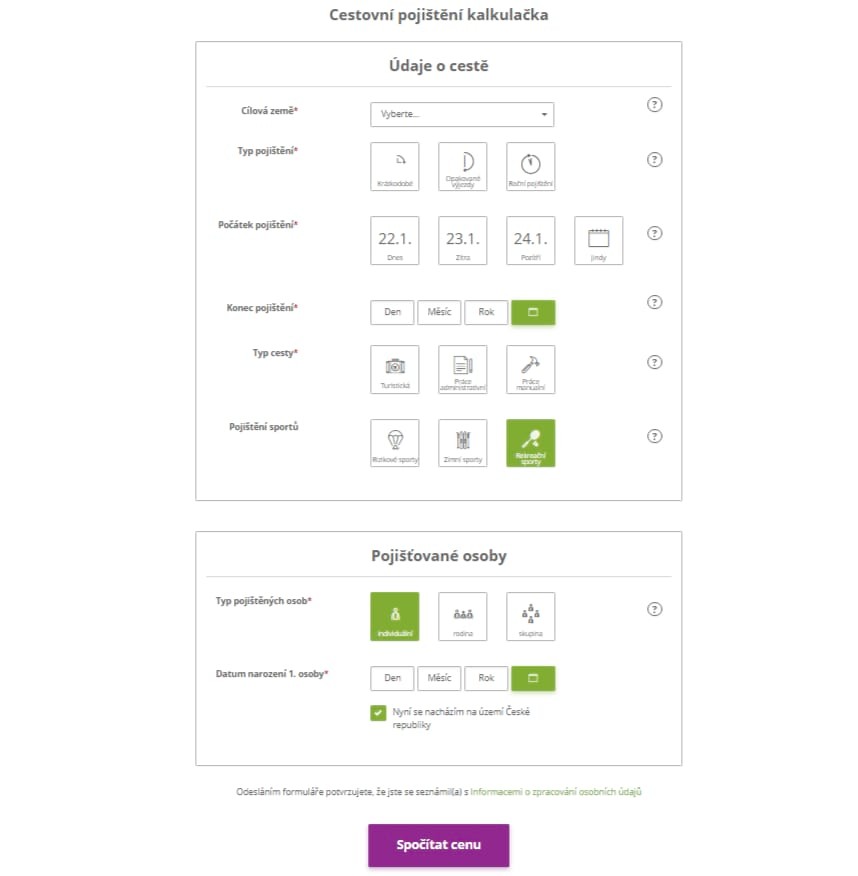
Task: Pick the 22.1. Dnes start date
Action: 394,240
